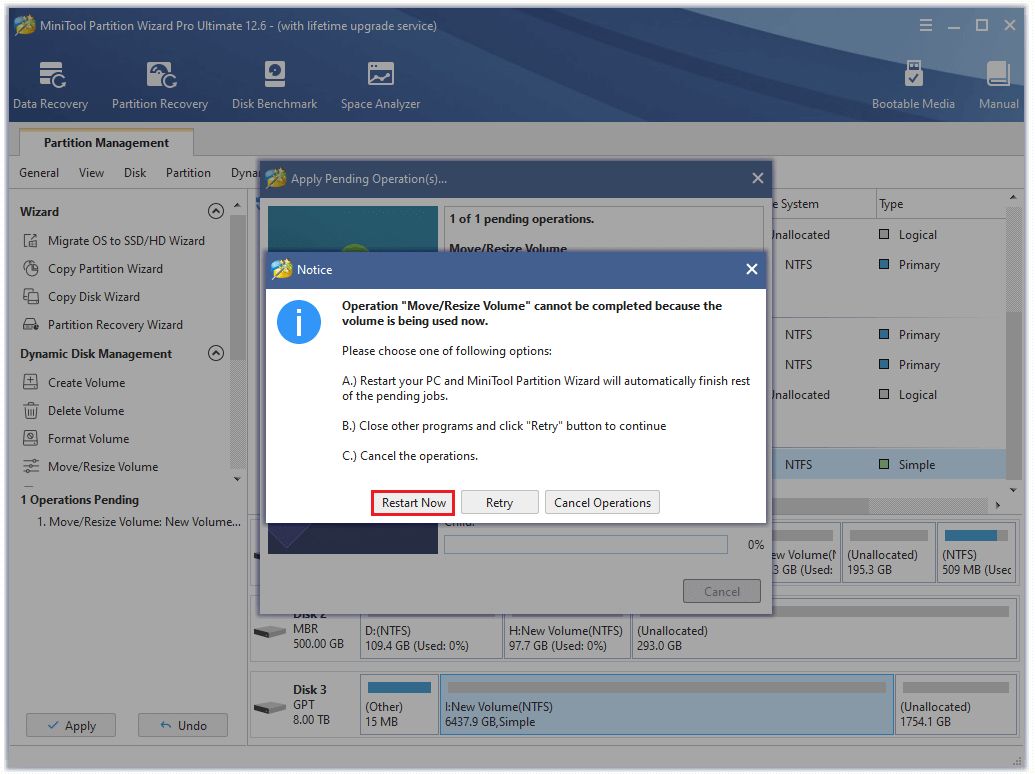The height and width of the screenshot is (774, 1035).
Task: Click the Disk 2 drive icon
Action: click(x=270, y=631)
